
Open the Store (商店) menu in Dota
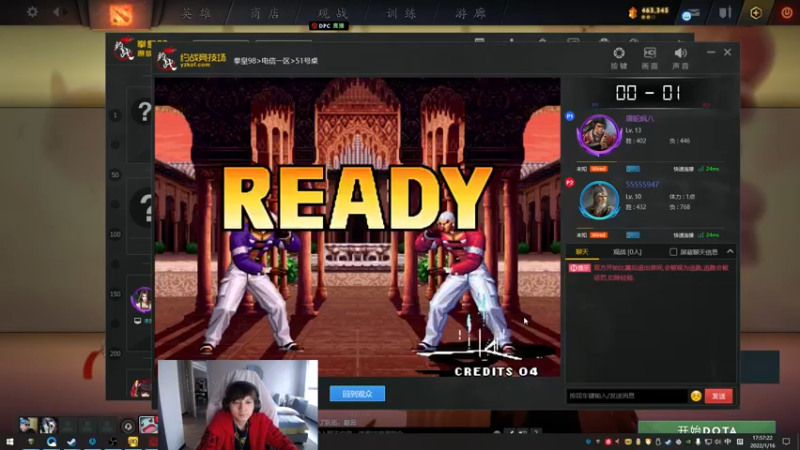(264, 13)
